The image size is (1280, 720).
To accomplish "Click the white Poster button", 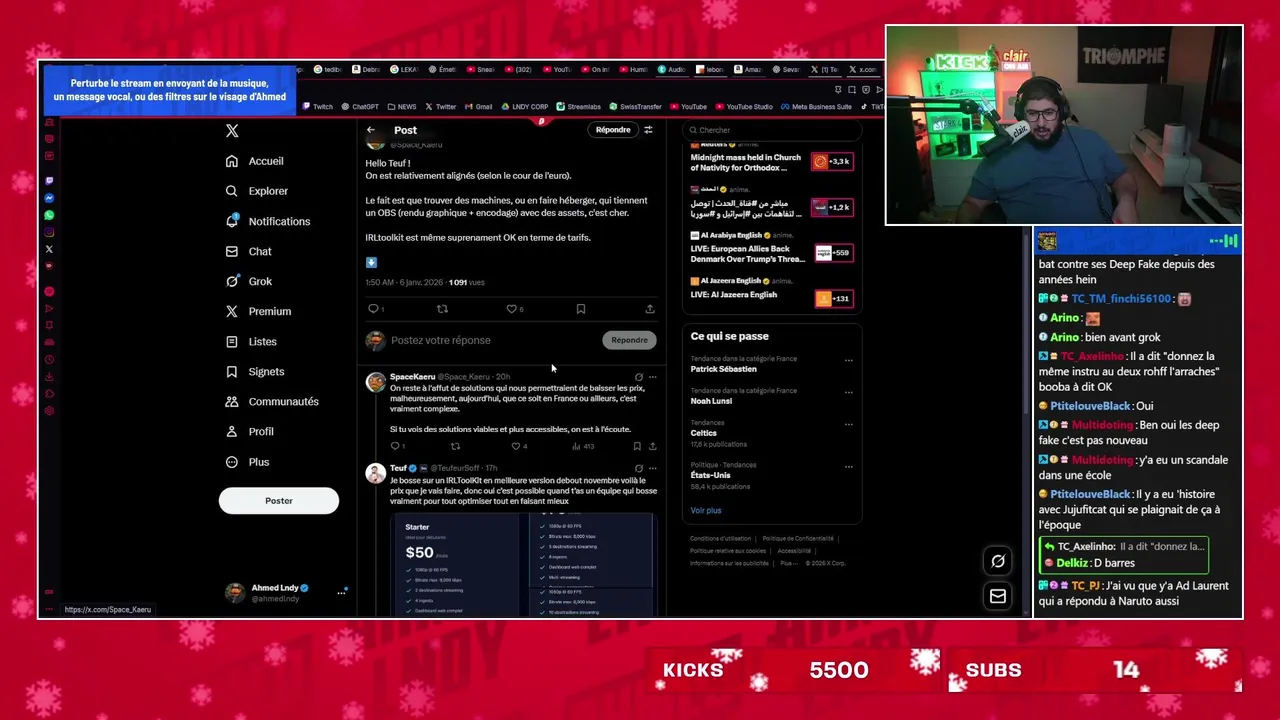I will tap(279, 500).
